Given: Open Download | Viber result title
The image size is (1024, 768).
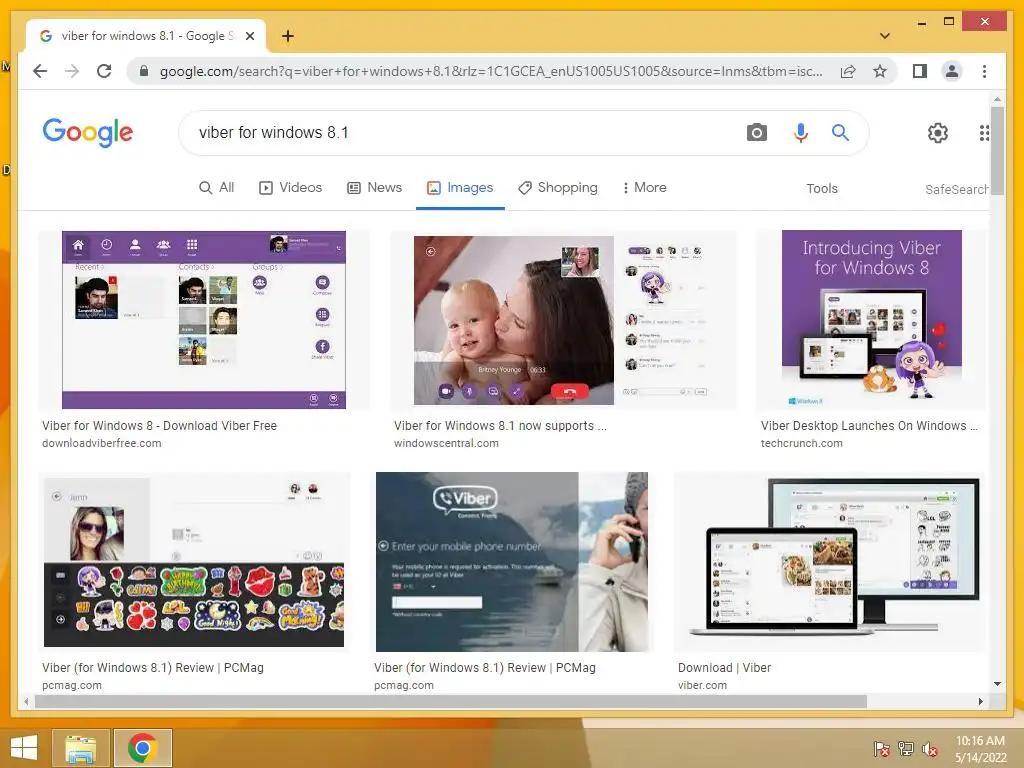Looking at the screenshot, I should pos(724,668).
